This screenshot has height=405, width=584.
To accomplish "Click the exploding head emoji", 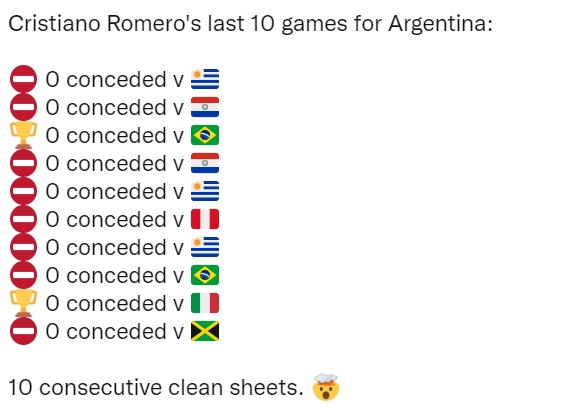I will [x=326, y=387].
